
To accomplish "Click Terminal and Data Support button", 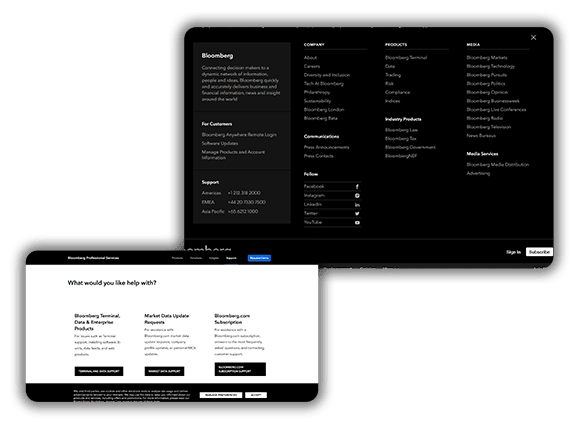I will tap(99, 371).
